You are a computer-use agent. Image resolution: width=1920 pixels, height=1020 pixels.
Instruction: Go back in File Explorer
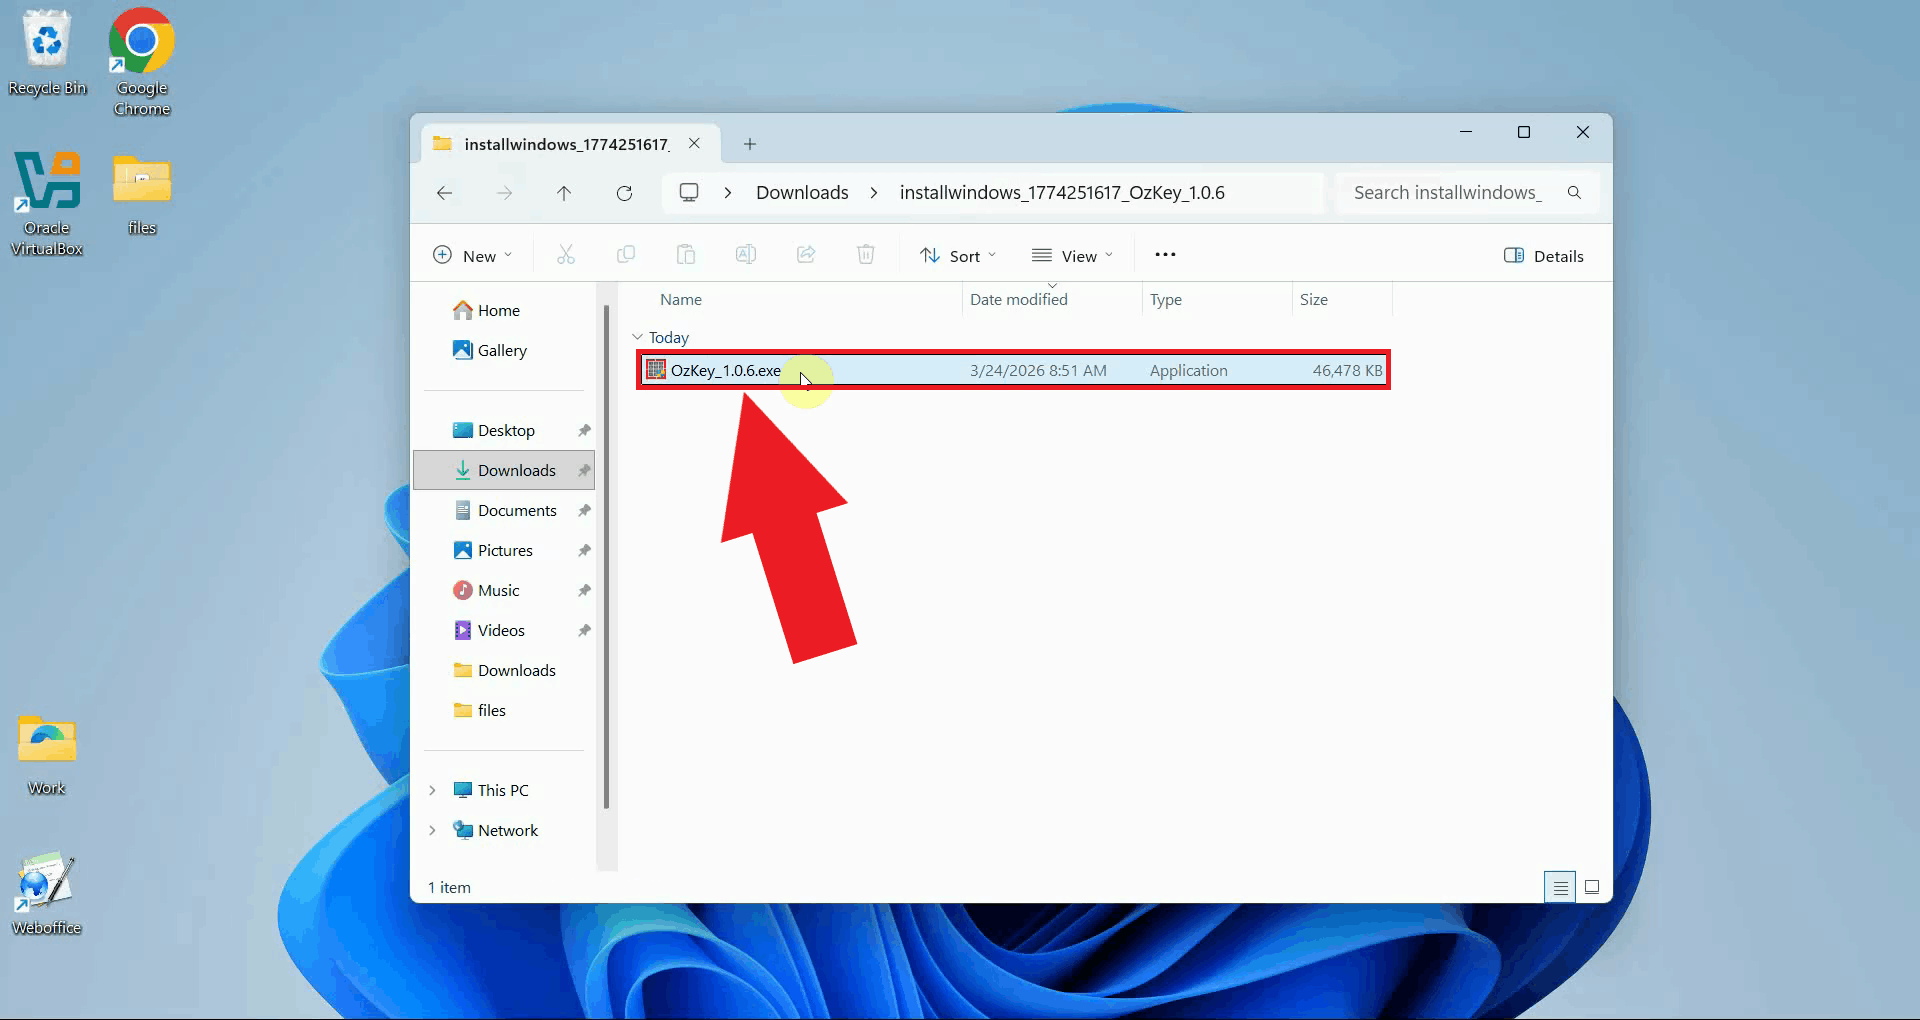coord(445,193)
